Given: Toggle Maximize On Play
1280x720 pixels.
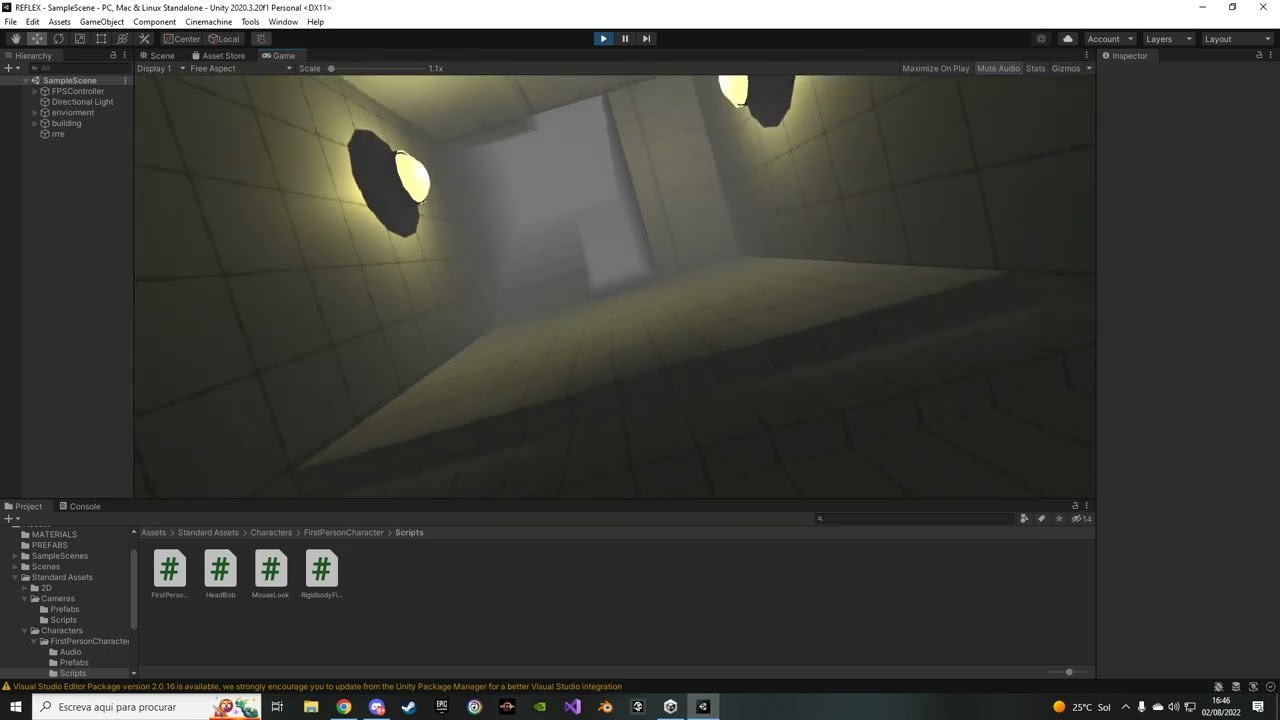Looking at the screenshot, I should tap(936, 69).
